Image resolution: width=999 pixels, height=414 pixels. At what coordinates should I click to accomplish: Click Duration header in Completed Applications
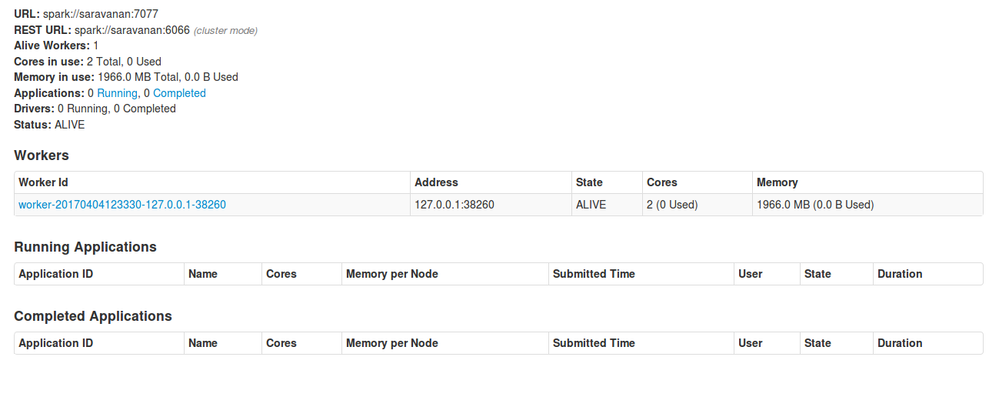click(899, 343)
